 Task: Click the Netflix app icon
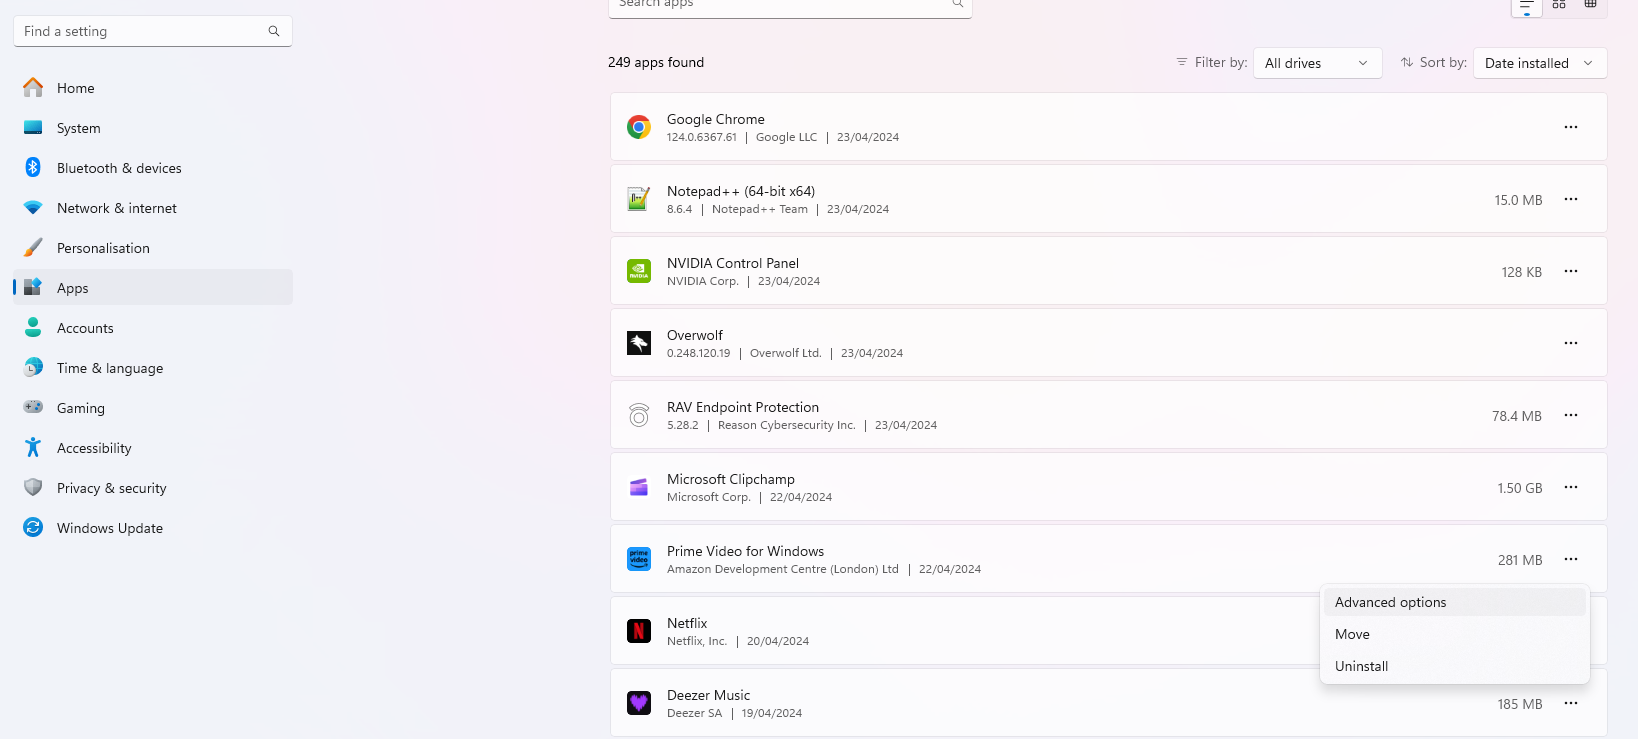tap(639, 631)
